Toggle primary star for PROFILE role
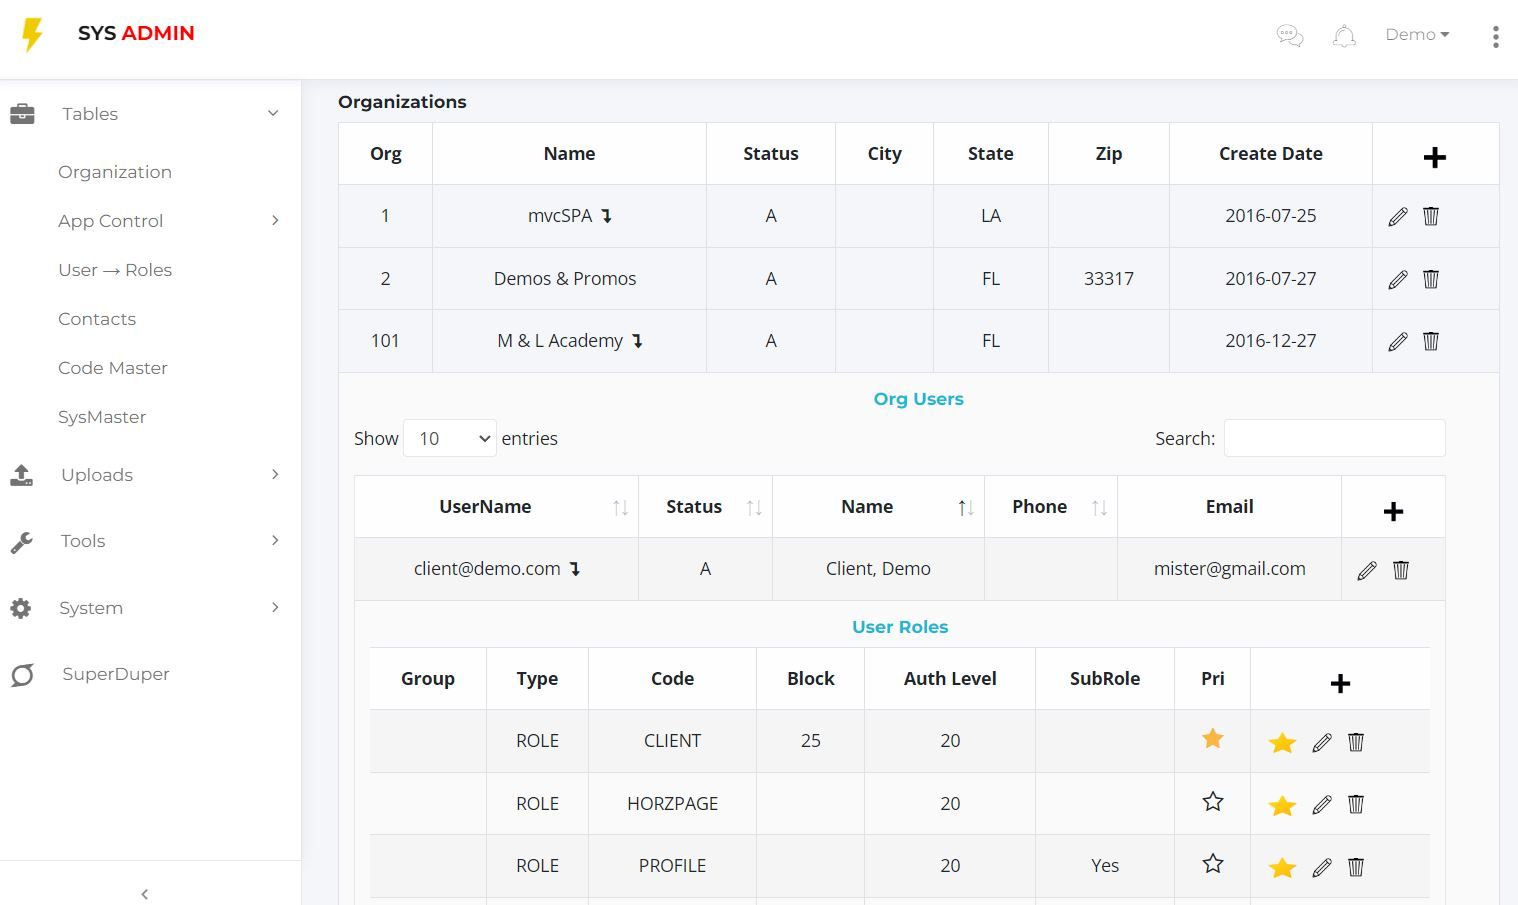Viewport: 1518px width, 905px height. 1213,864
